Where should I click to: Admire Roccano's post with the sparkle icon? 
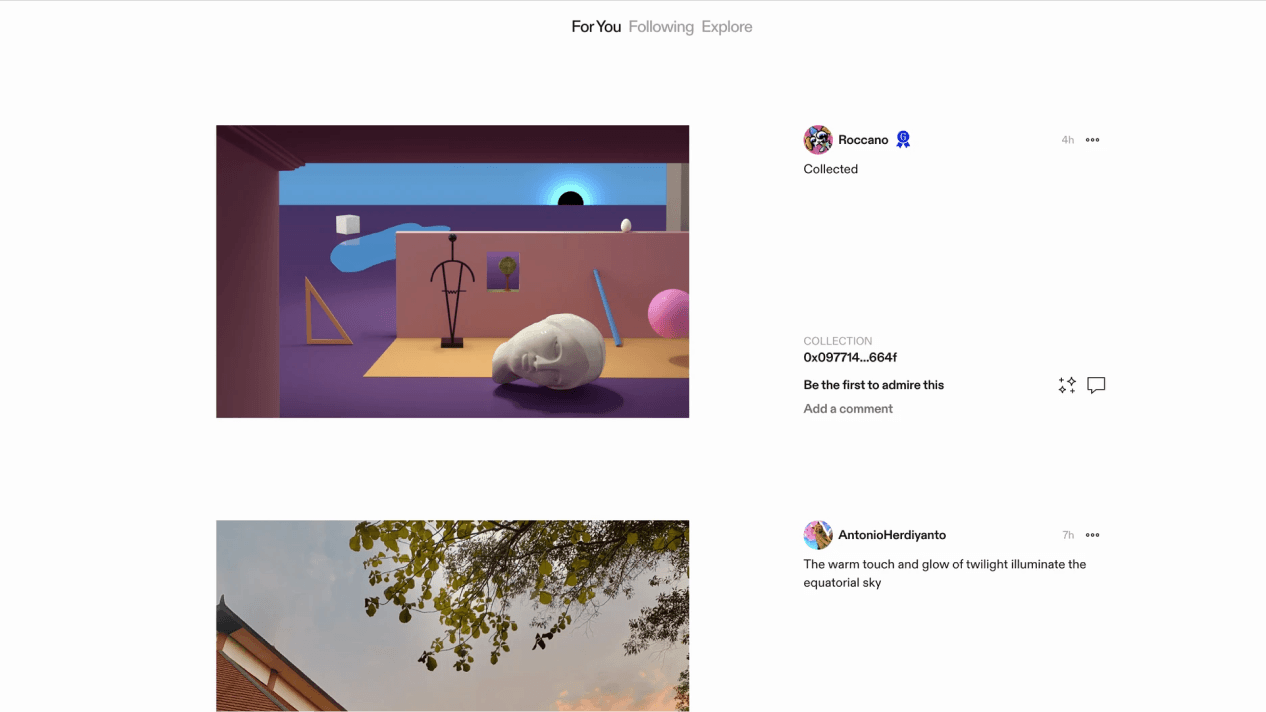1067,385
